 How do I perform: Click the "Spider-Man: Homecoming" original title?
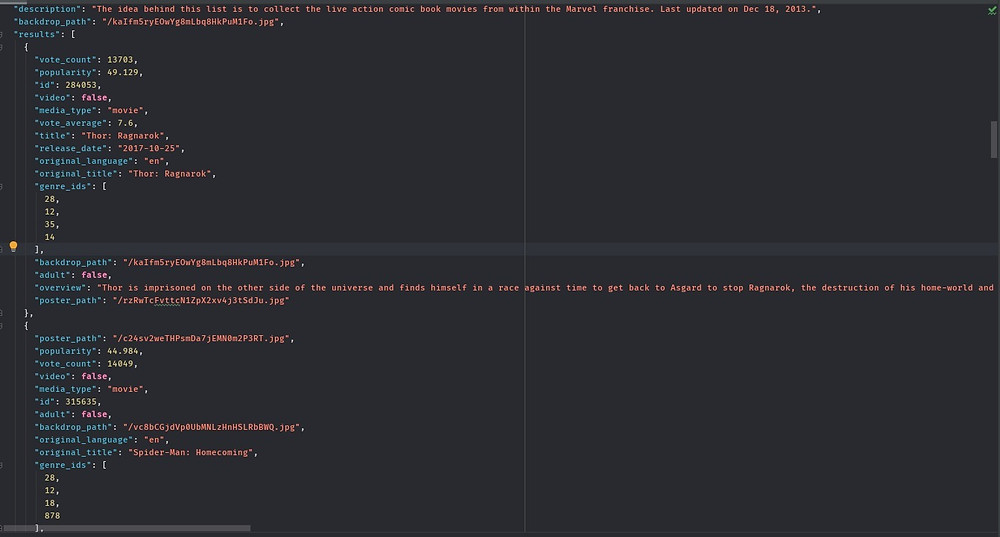pyautogui.click(x=191, y=452)
